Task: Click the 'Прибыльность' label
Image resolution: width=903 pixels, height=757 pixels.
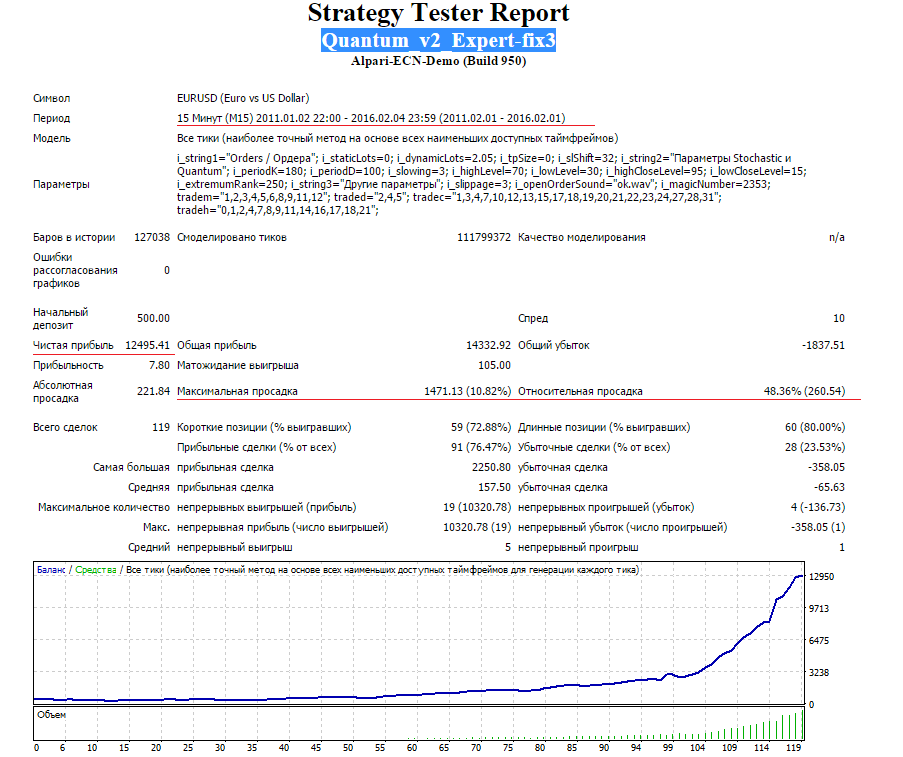Action: 68,365
